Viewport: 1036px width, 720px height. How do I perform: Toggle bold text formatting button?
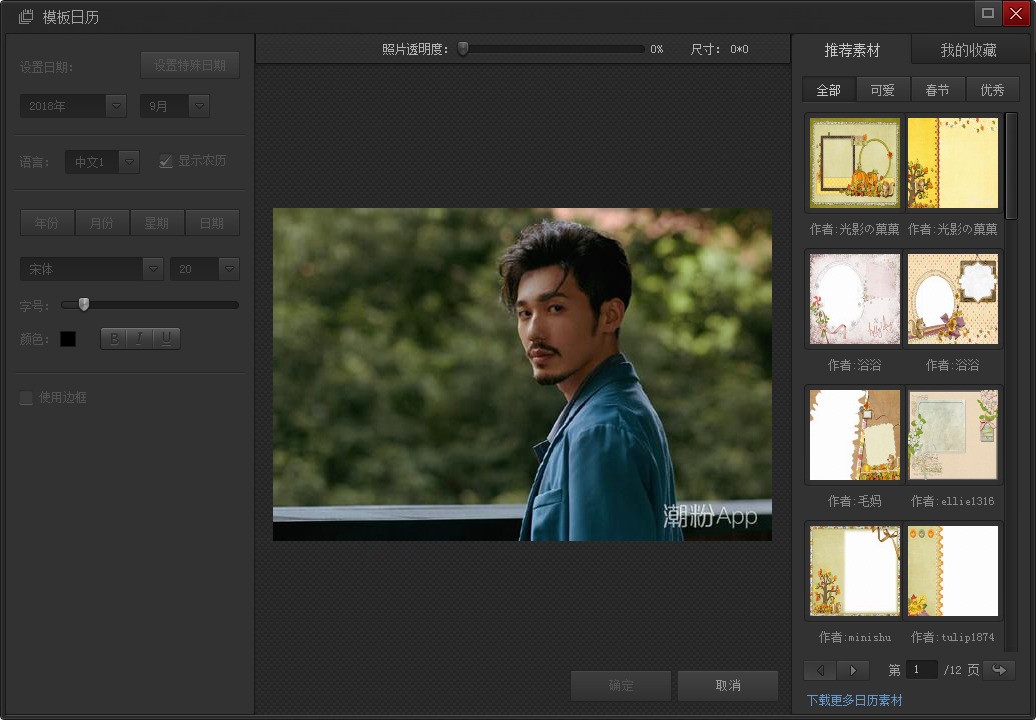point(114,339)
